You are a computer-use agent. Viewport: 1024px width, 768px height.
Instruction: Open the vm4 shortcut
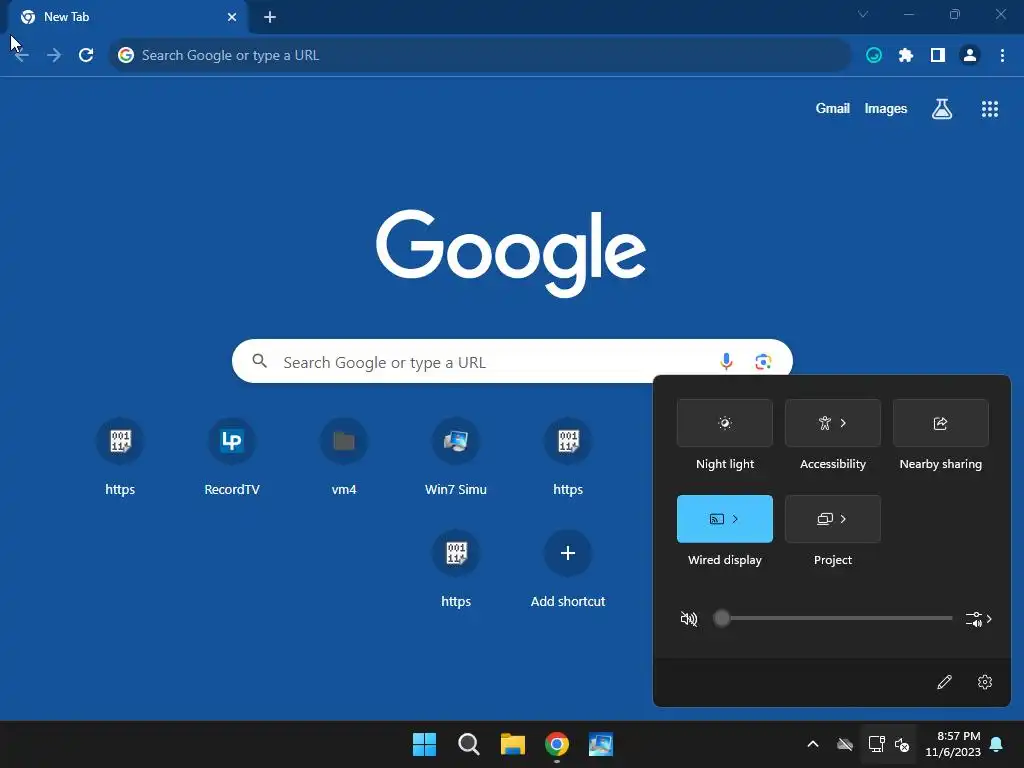344,457
